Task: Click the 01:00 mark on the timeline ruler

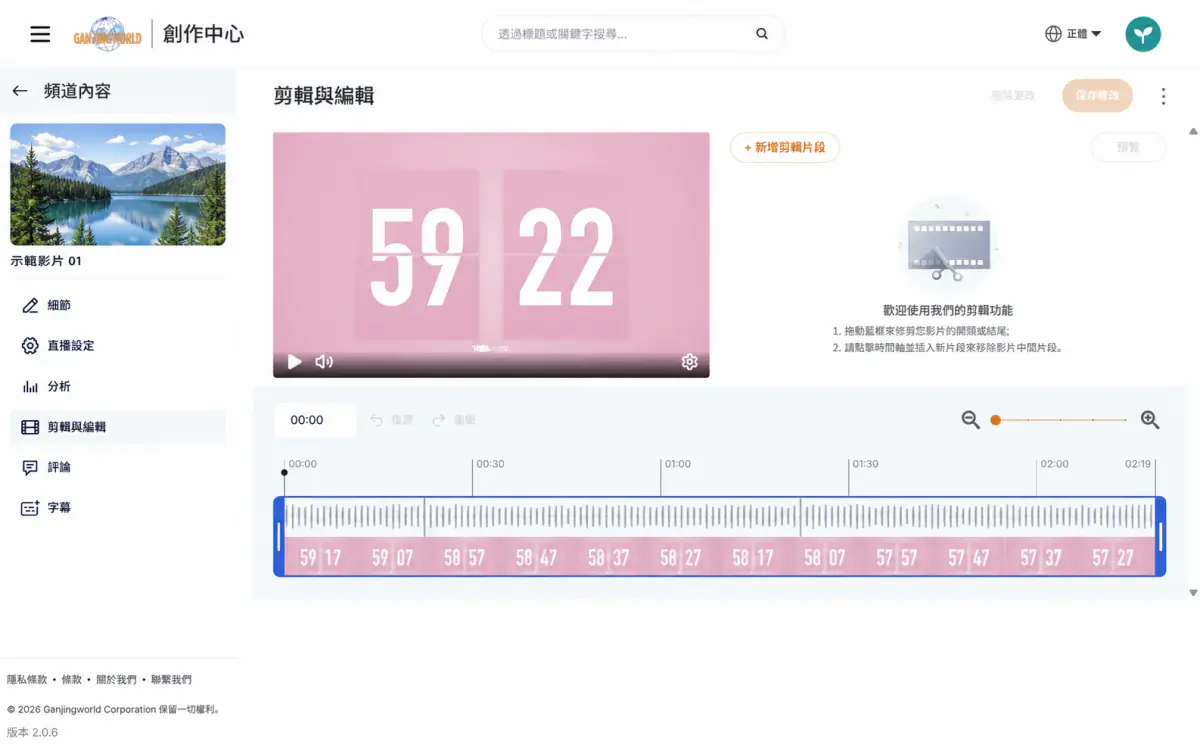Action: coord(677,464)
